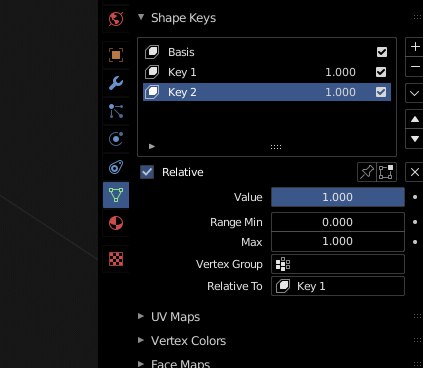This screenshot has height=368, width=423.
Task: Add a new shape key with plus
Action: tap(415, 47)
